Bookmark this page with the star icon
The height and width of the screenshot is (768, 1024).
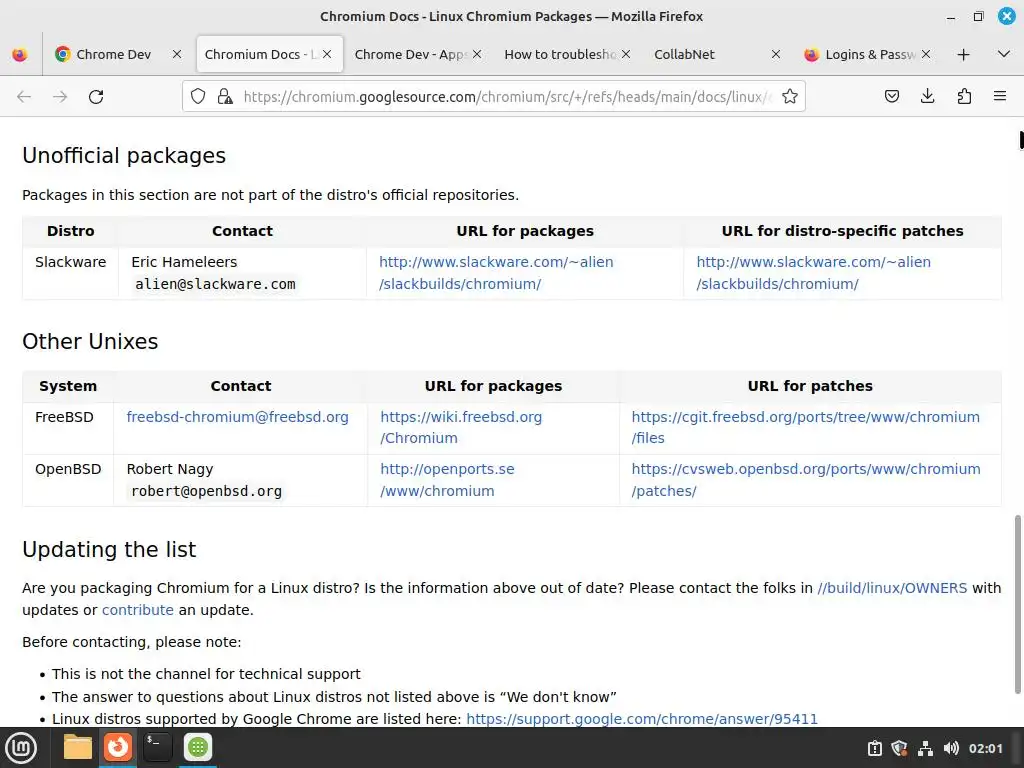point(790,97)
